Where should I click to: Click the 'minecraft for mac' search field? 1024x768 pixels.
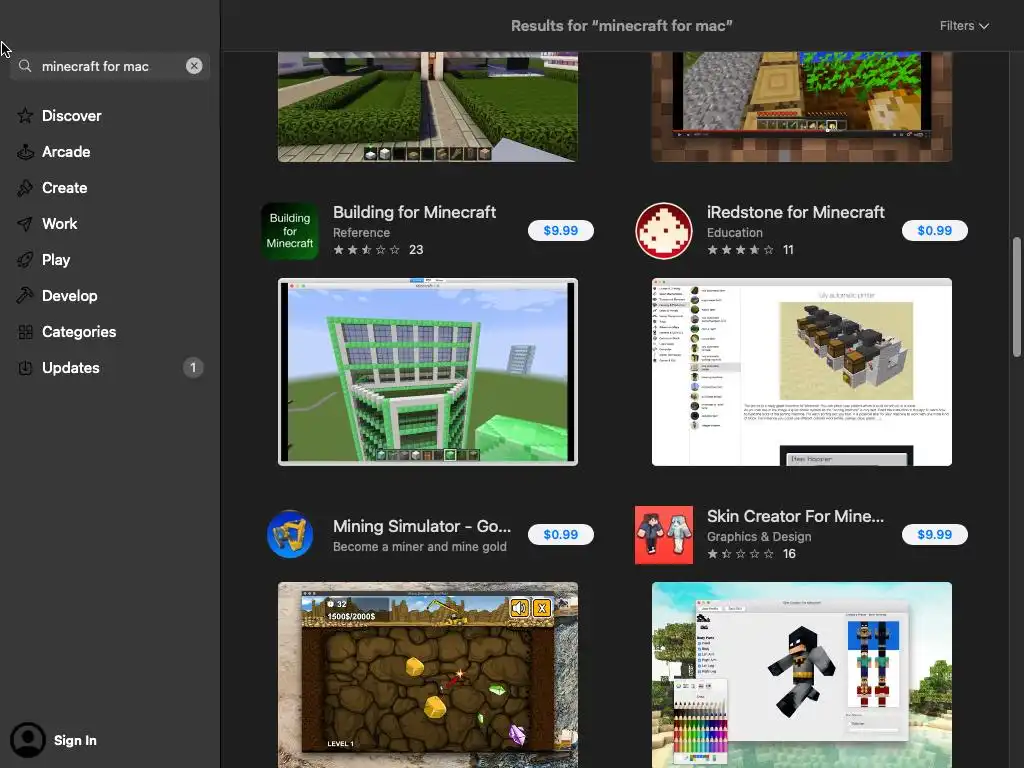point(110,66)
